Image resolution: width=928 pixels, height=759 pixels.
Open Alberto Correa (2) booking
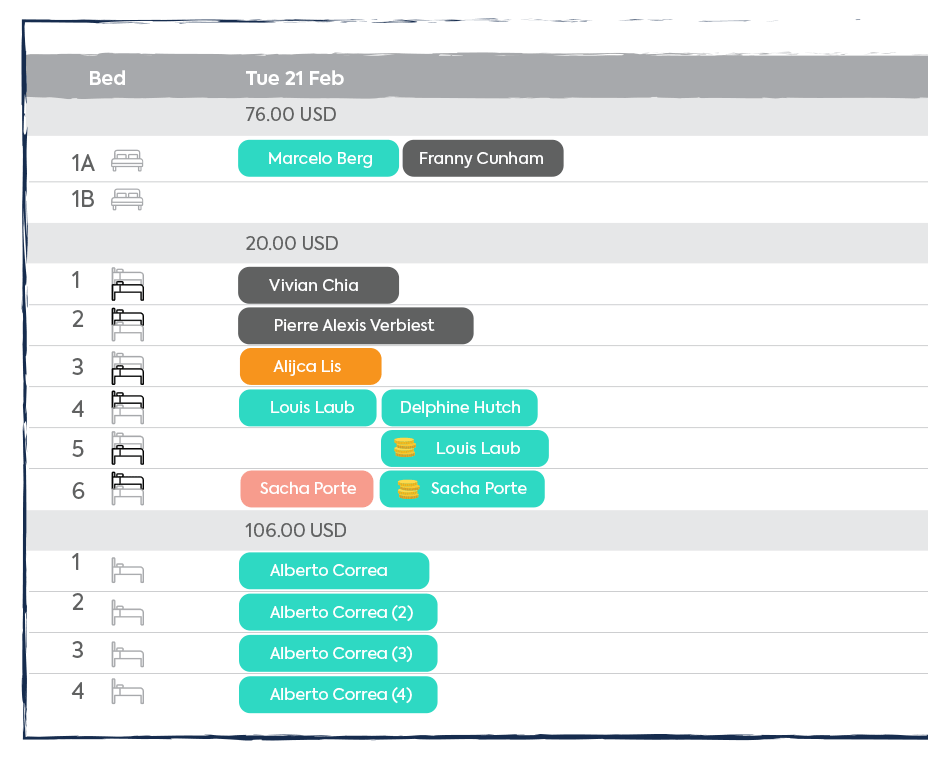point(338,612)
